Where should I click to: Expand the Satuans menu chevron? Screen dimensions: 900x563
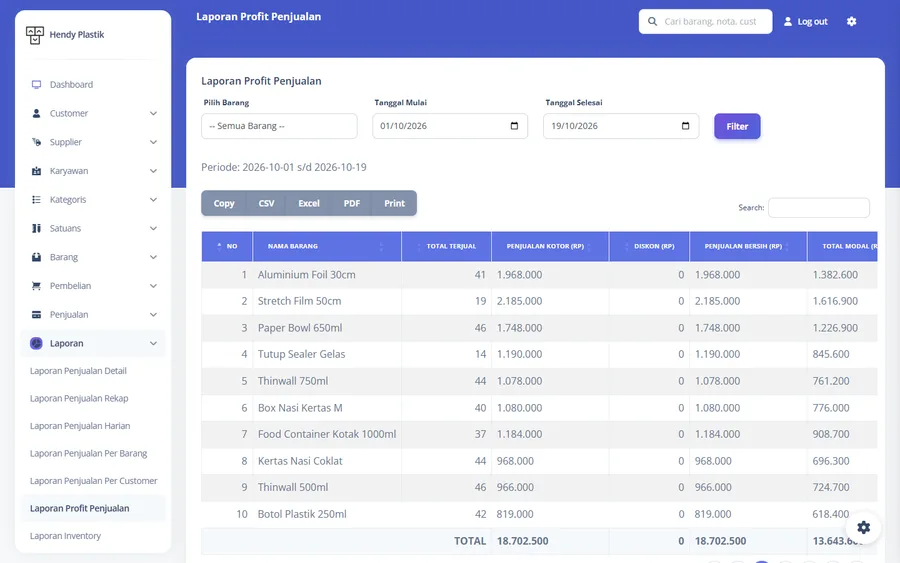(153, 228)
